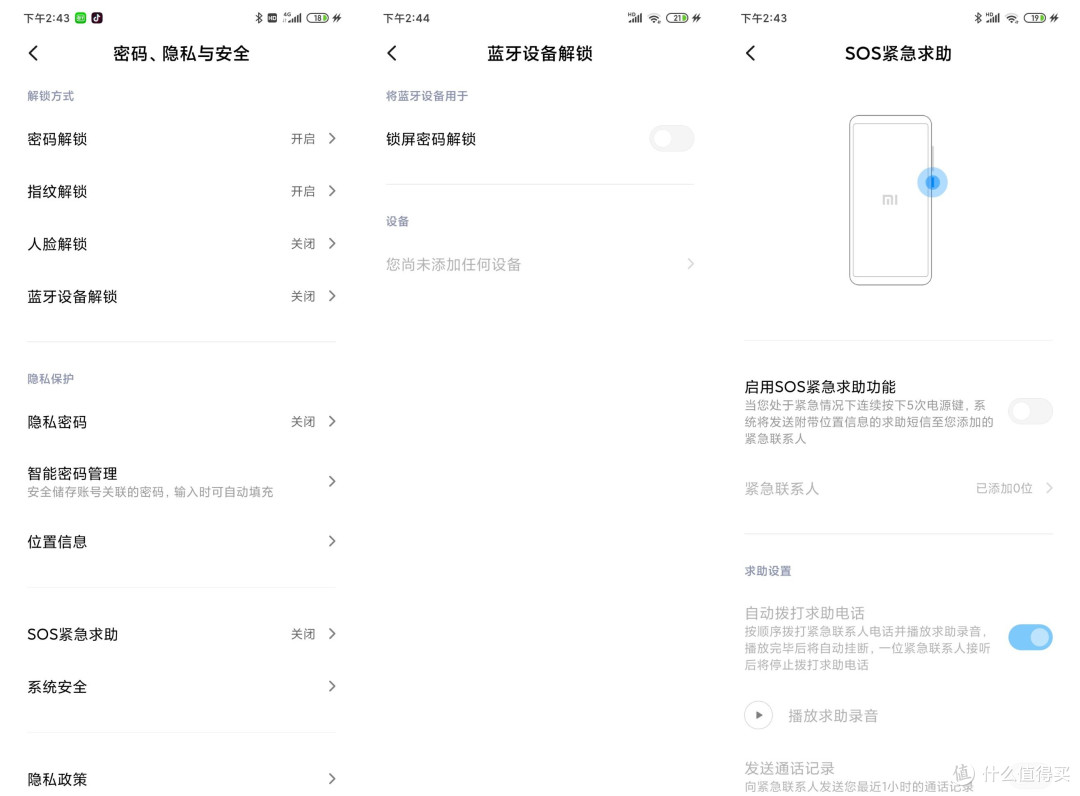Viewport: 1080px width, 796px height.
Task: Tap battery indicator showing 19 in status bar
Action: tap(1035, 18)
